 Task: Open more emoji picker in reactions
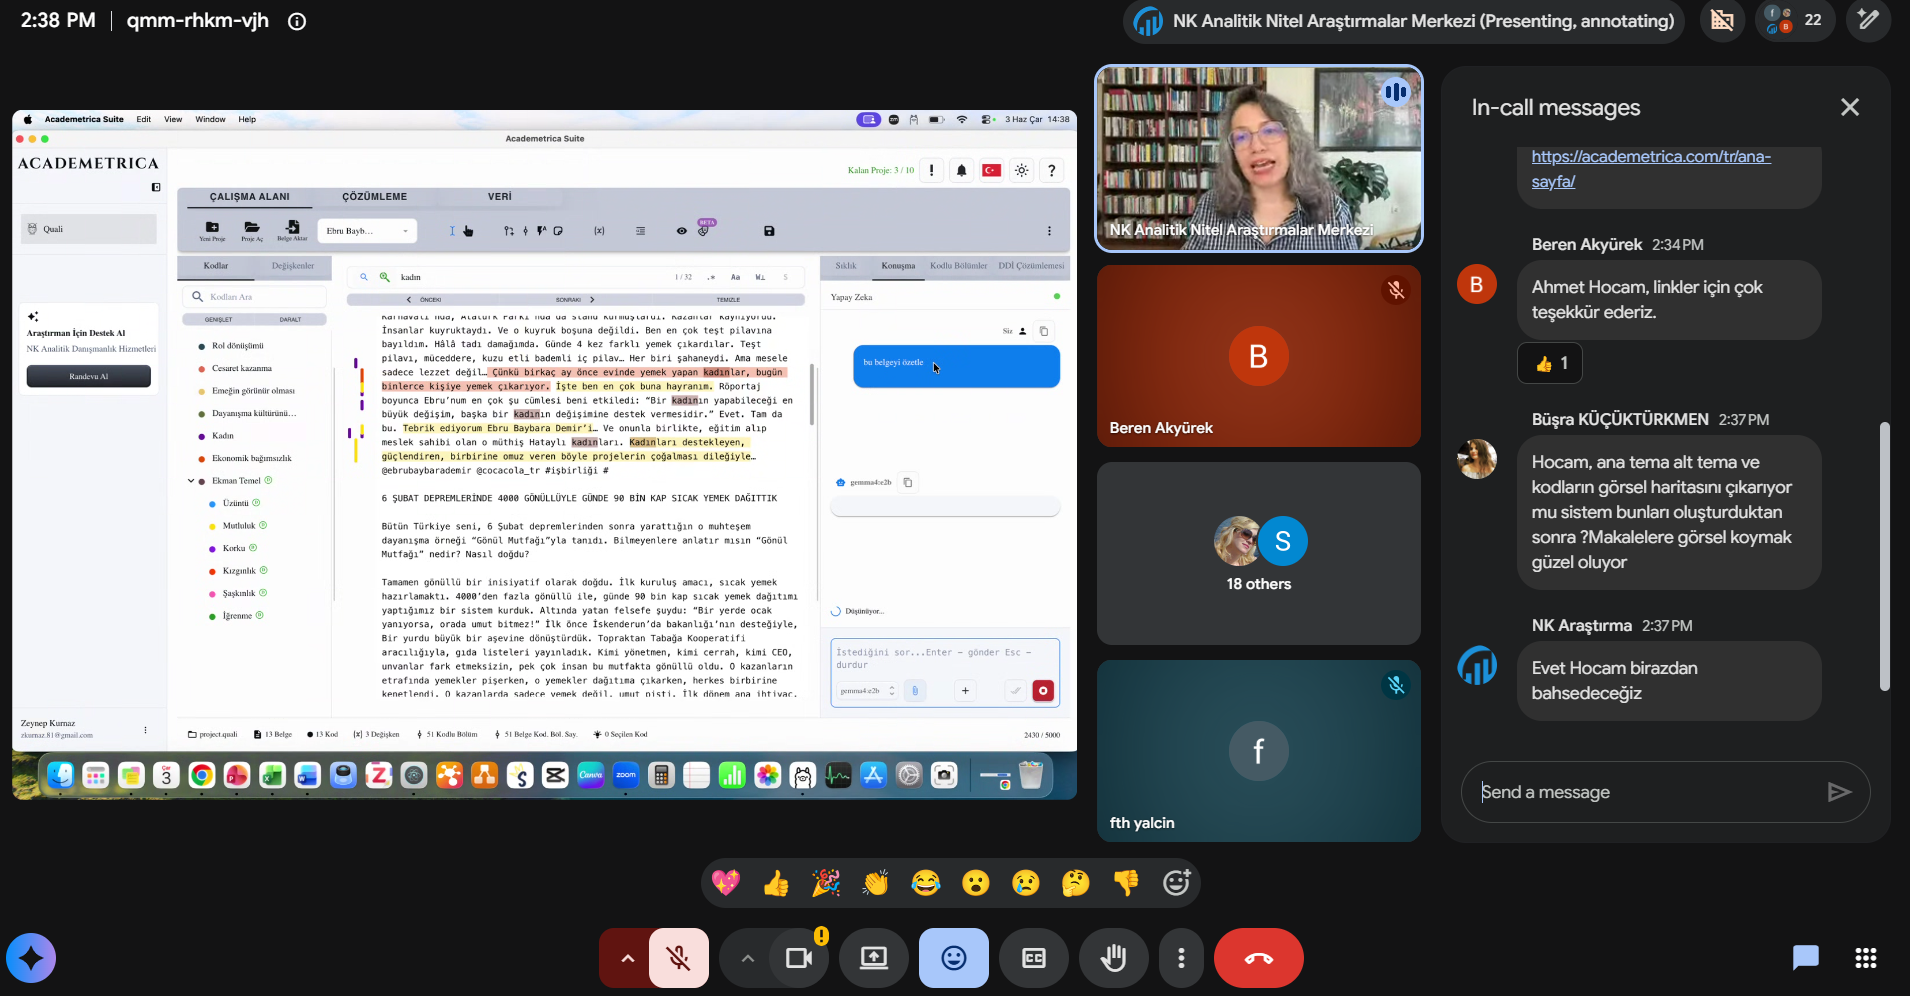(x=1176, y=882)
